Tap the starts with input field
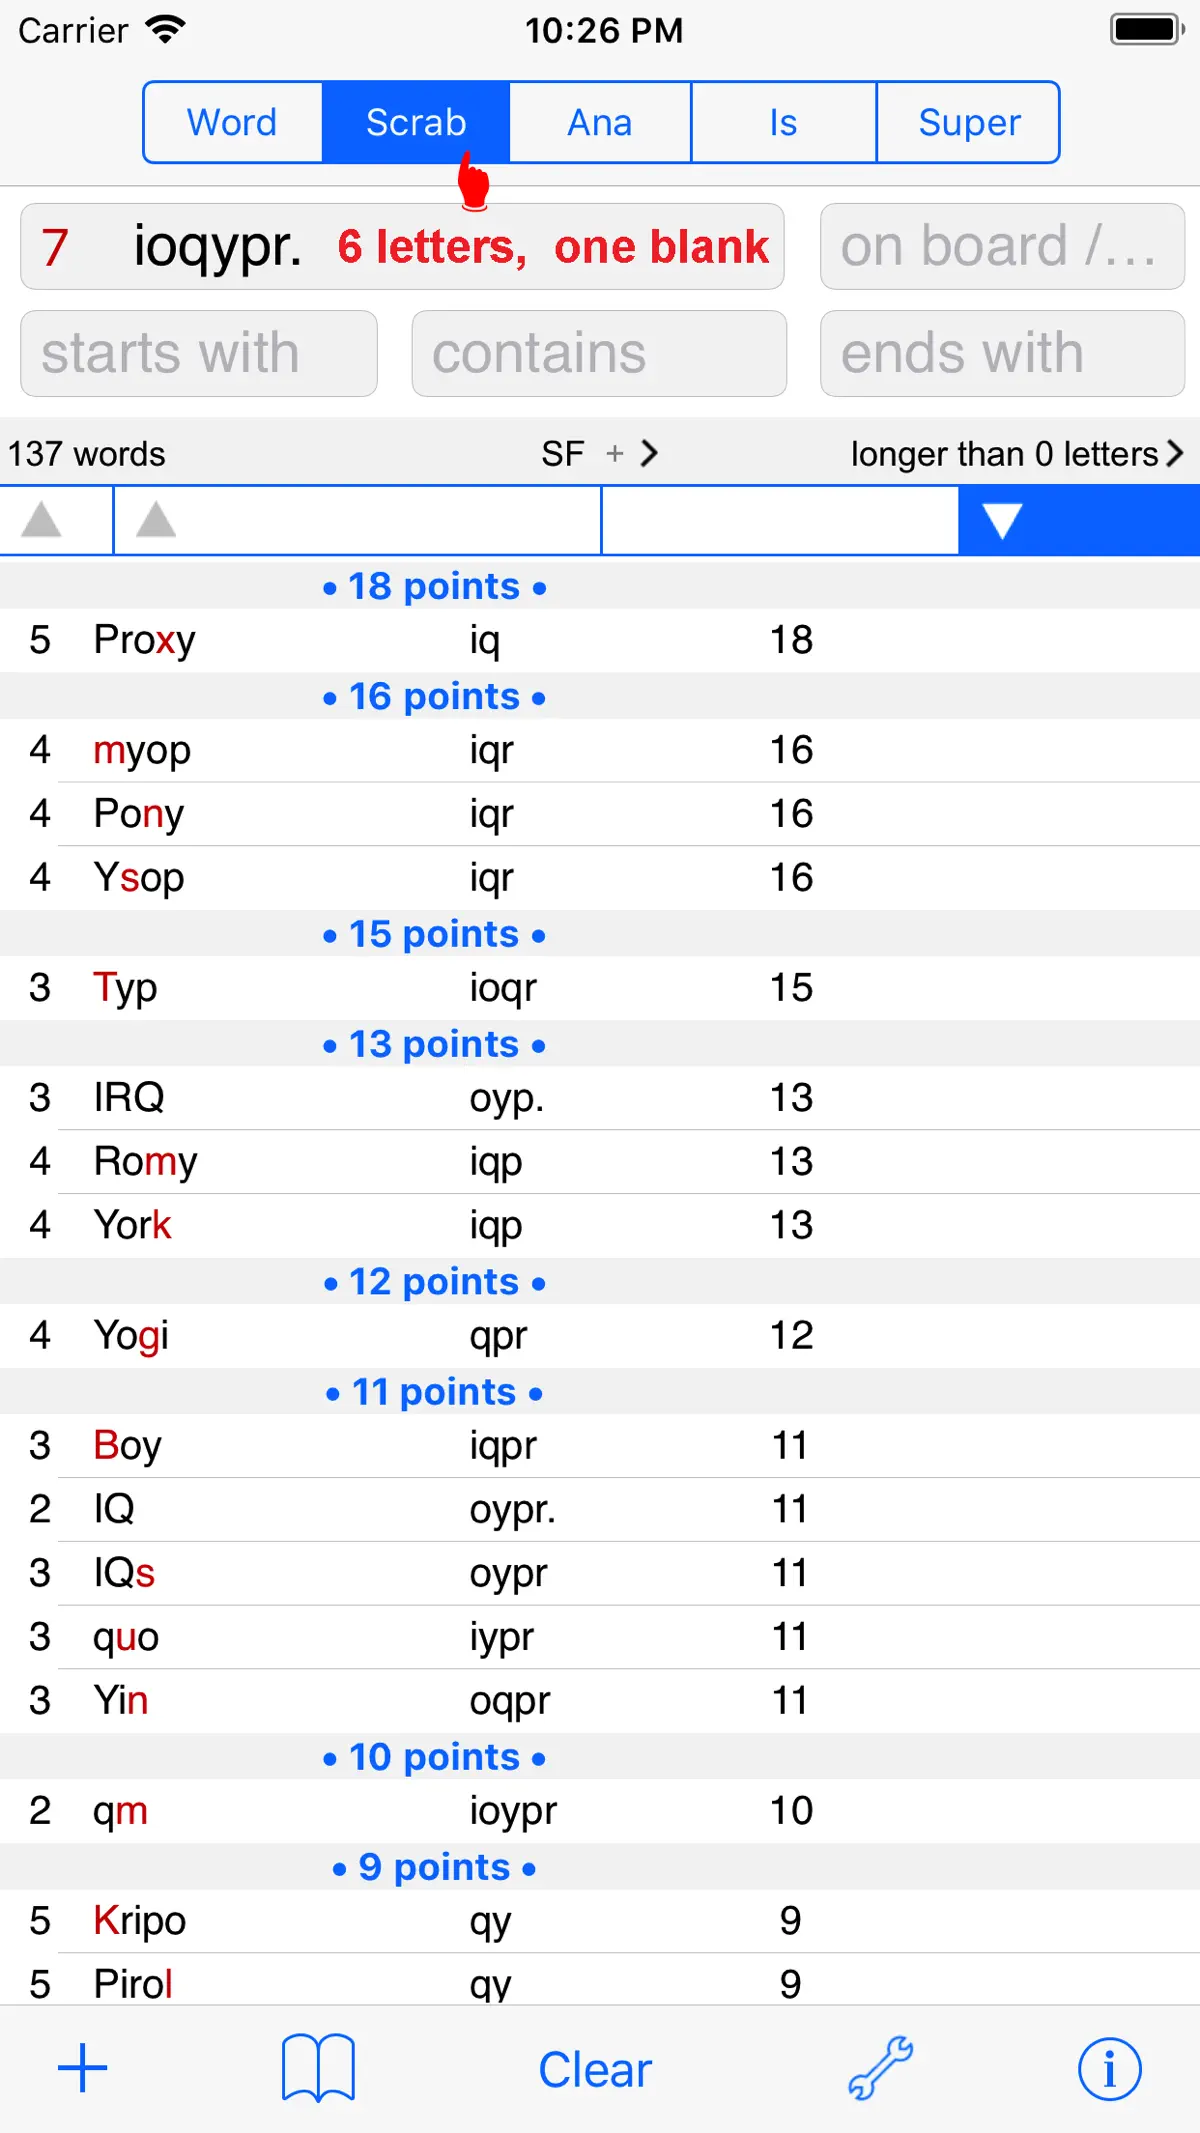 pyautogui.click(x=199, y=353)
